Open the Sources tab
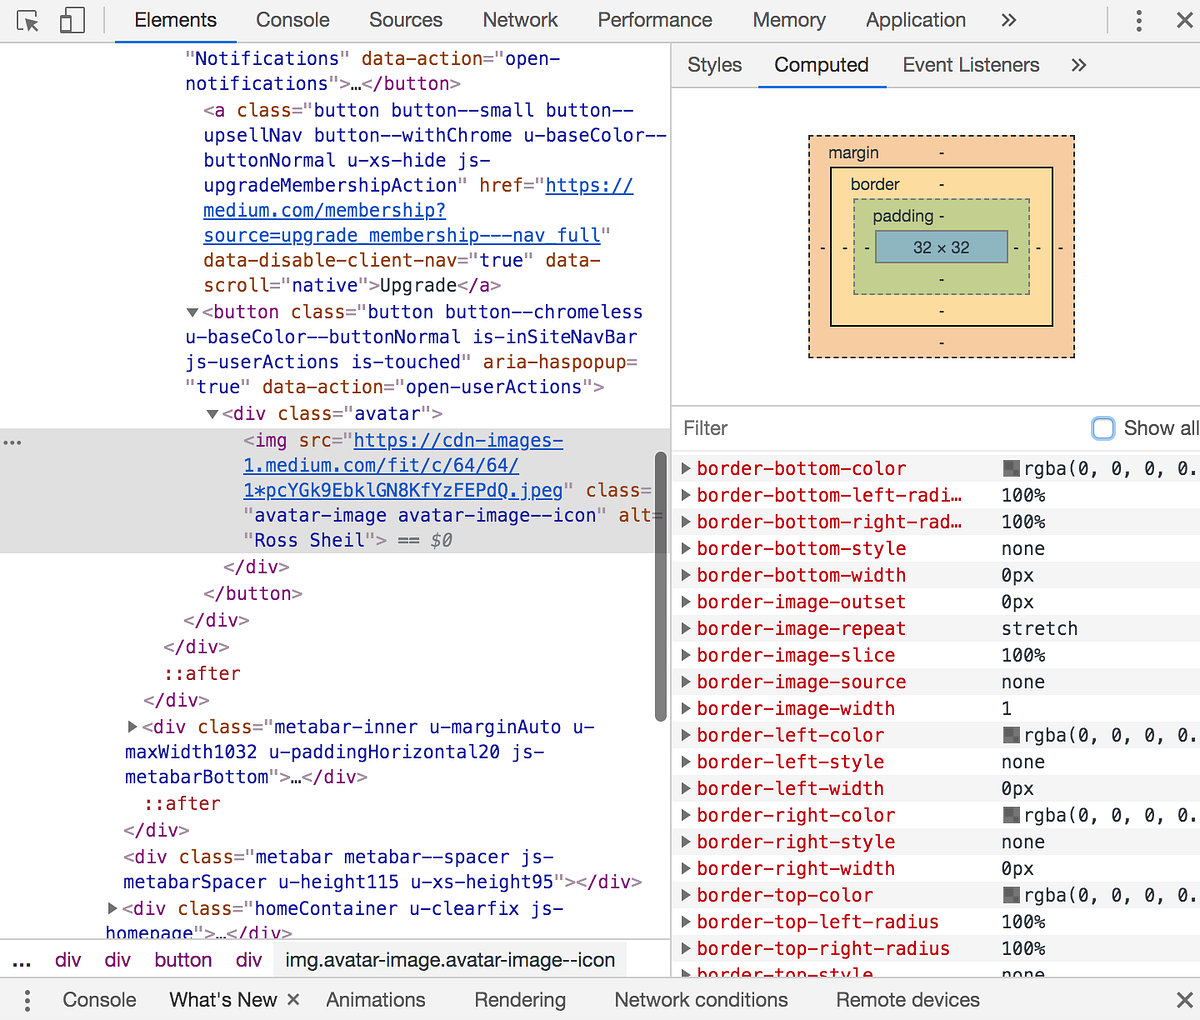 405,20
